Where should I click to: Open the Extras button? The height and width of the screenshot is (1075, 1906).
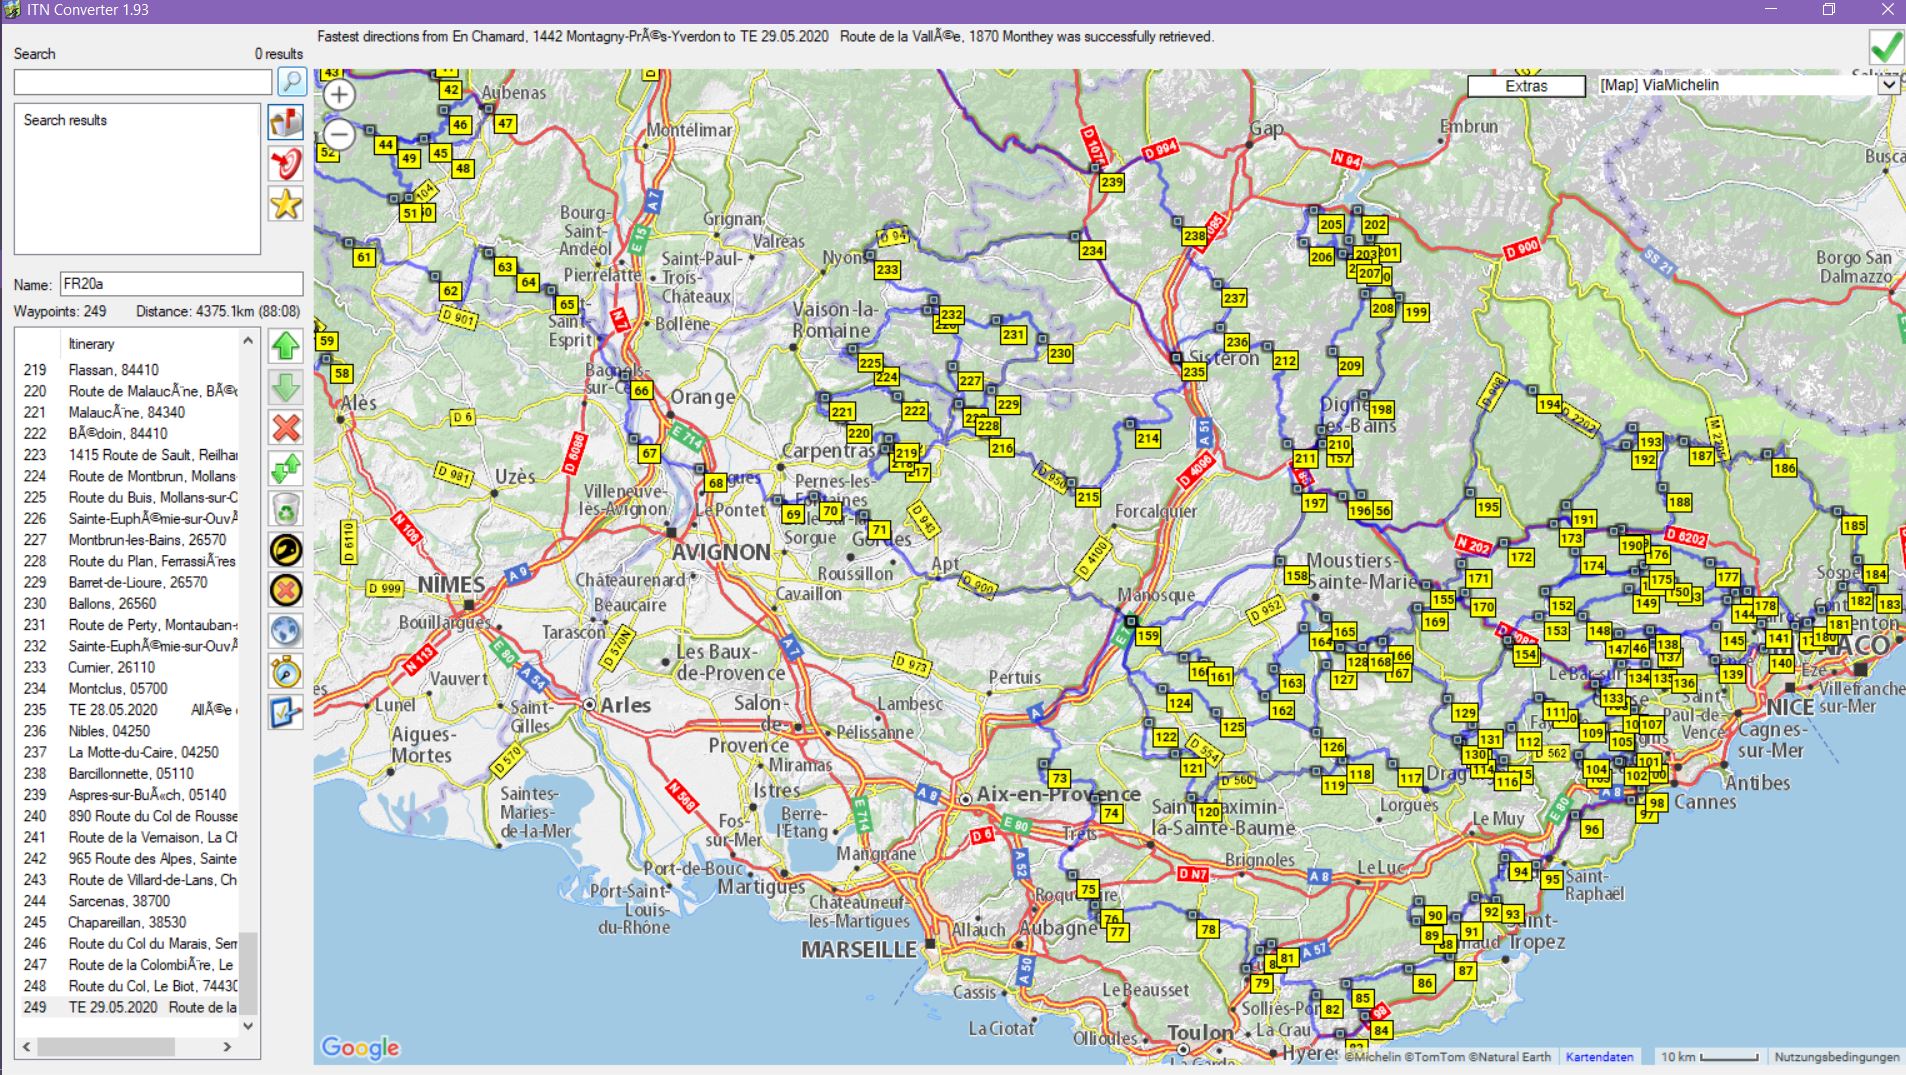coord(1526,86)
